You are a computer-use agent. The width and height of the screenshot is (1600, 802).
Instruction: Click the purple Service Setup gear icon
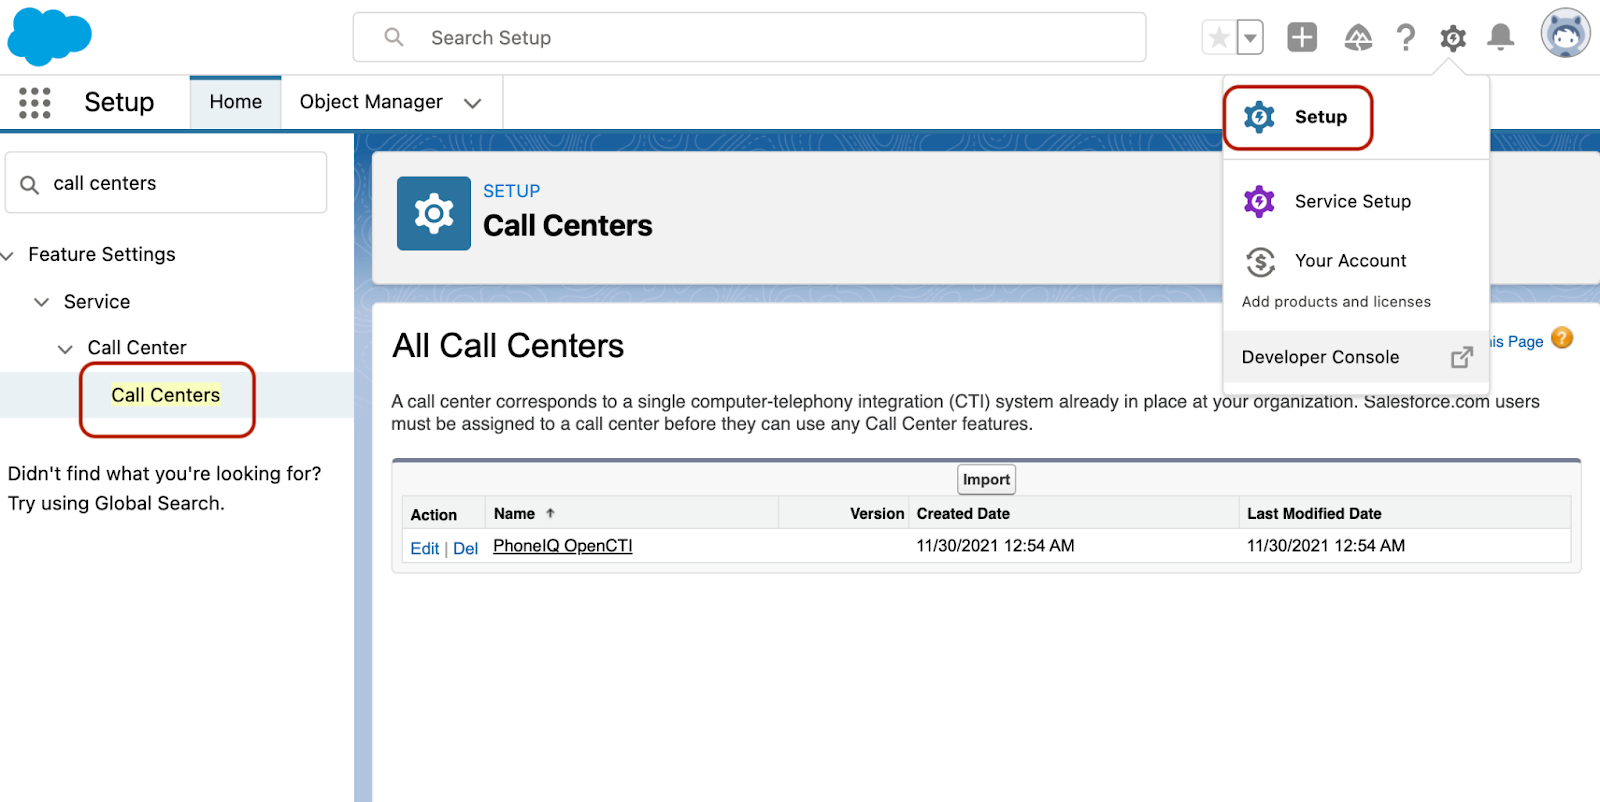pyautogui.click(x=1259, y=202)
